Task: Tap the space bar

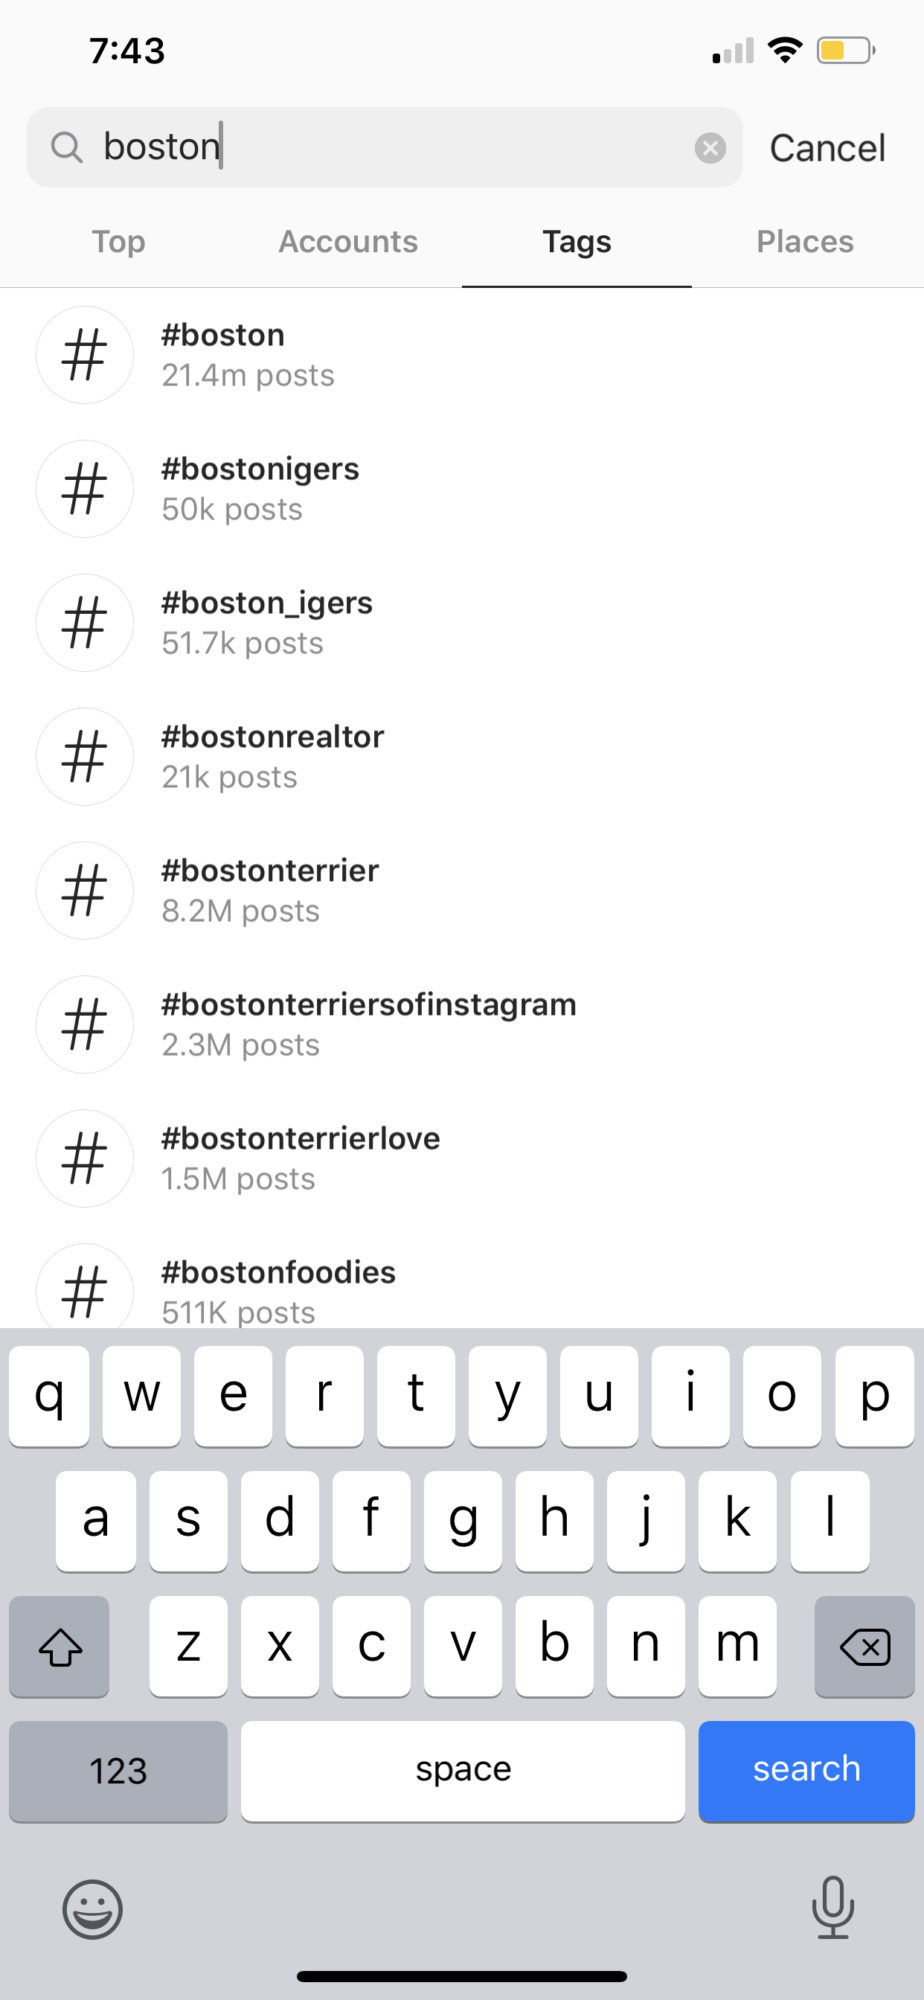Action: (461, 1770)
